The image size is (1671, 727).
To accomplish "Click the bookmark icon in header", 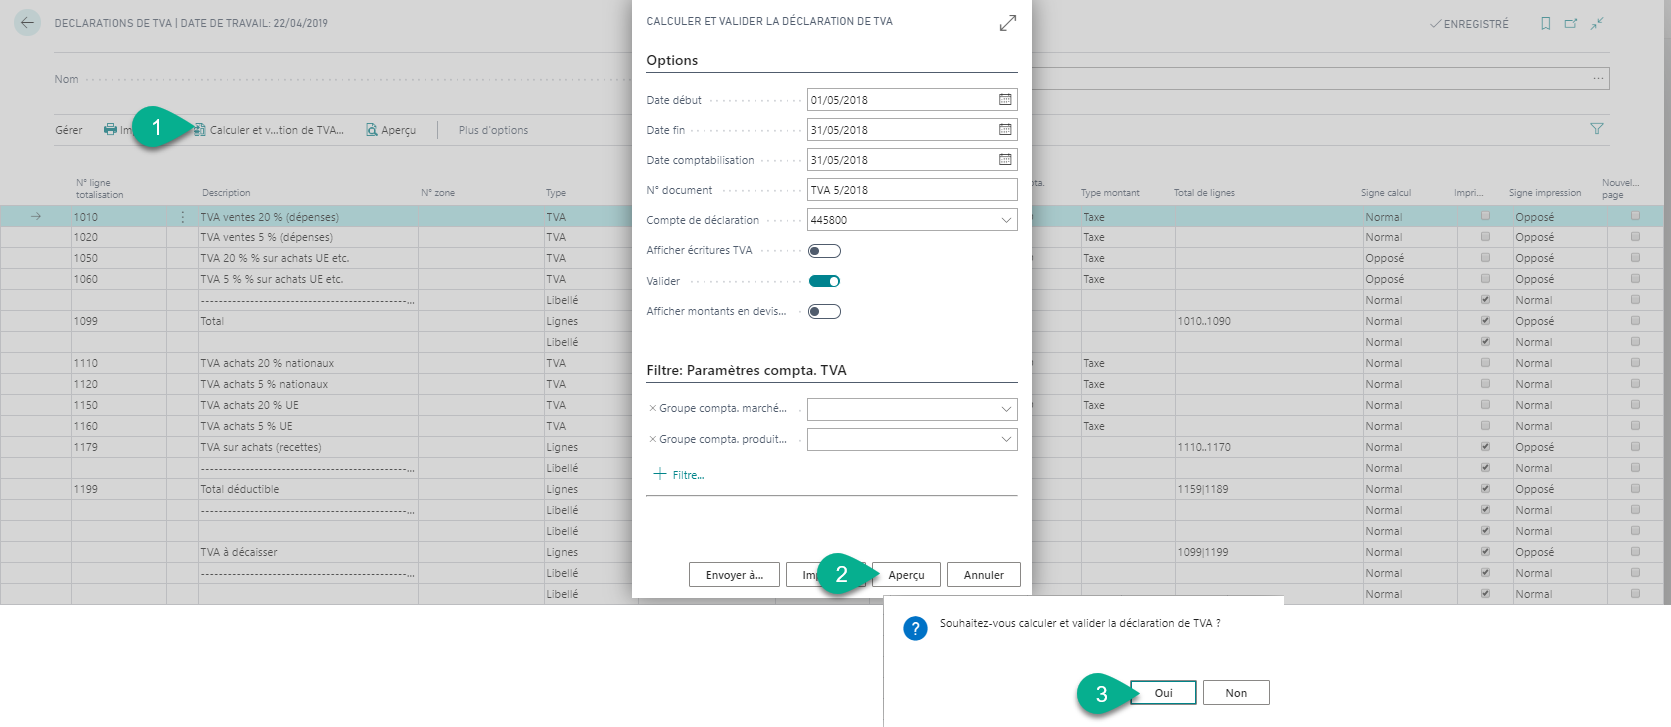I will point(1545,24).
